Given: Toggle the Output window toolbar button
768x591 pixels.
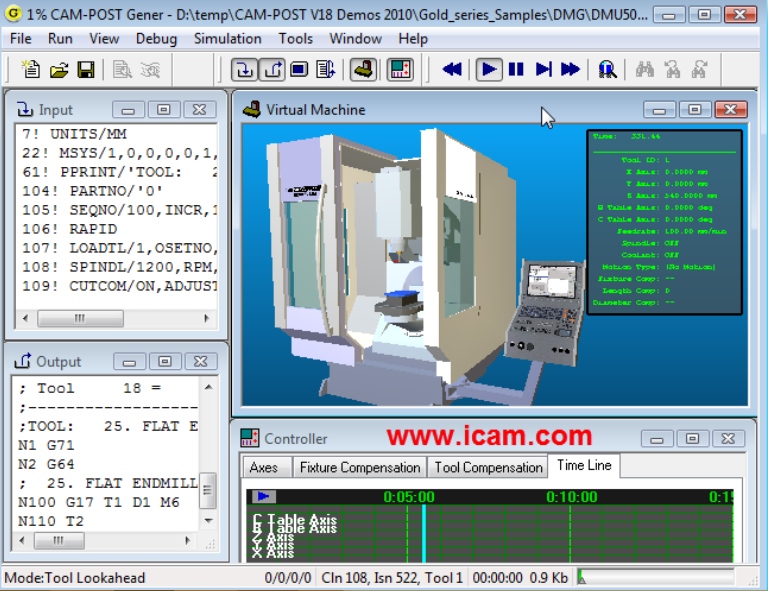Looking at the screenshot, I should point(272,70).
